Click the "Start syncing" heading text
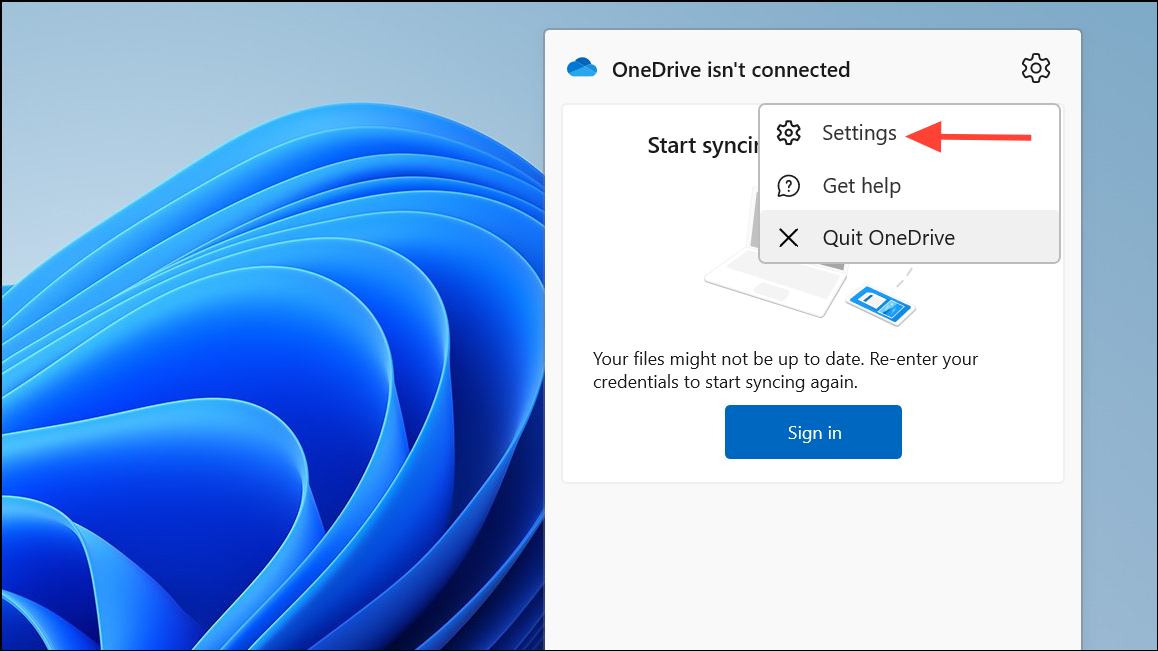1158x651 pixels. 703,146
